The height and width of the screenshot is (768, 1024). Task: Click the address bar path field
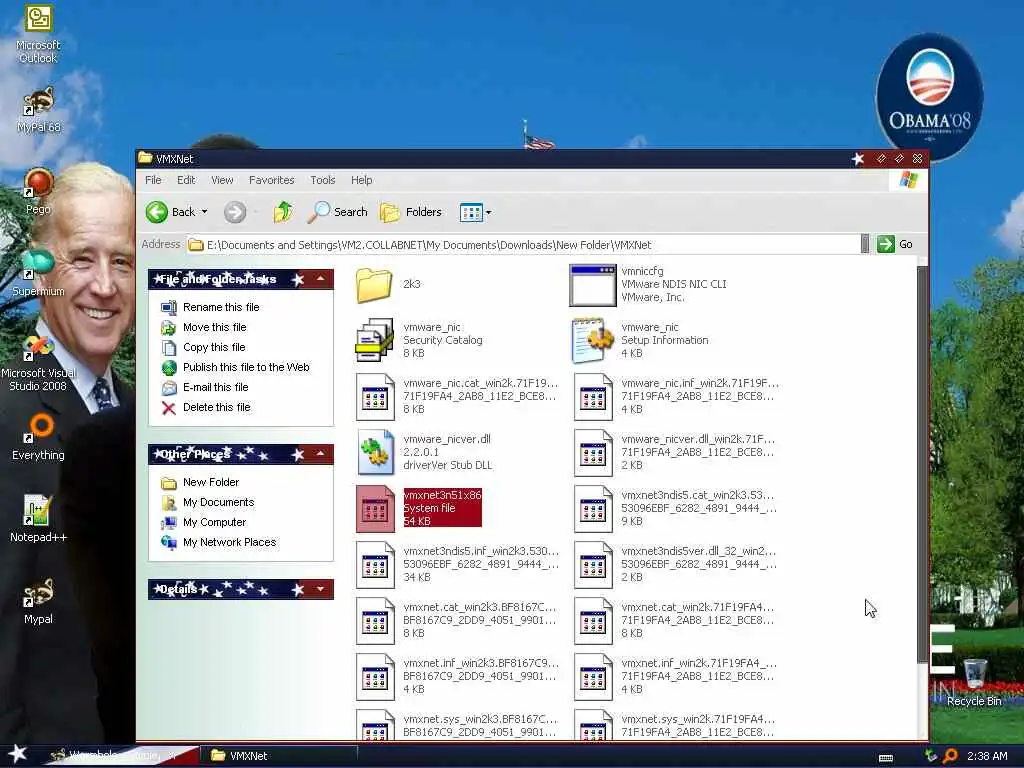tap(522, 245)
